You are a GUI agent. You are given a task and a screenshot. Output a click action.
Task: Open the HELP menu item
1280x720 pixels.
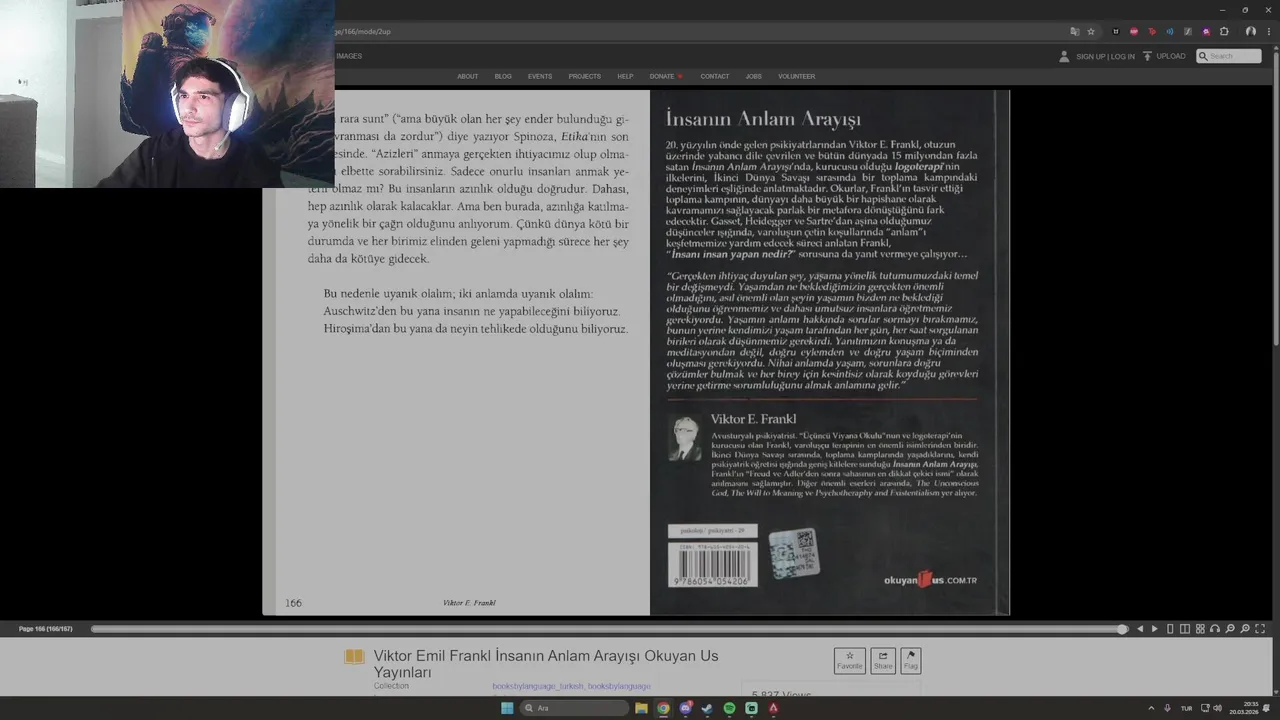(x=625, y=76)
